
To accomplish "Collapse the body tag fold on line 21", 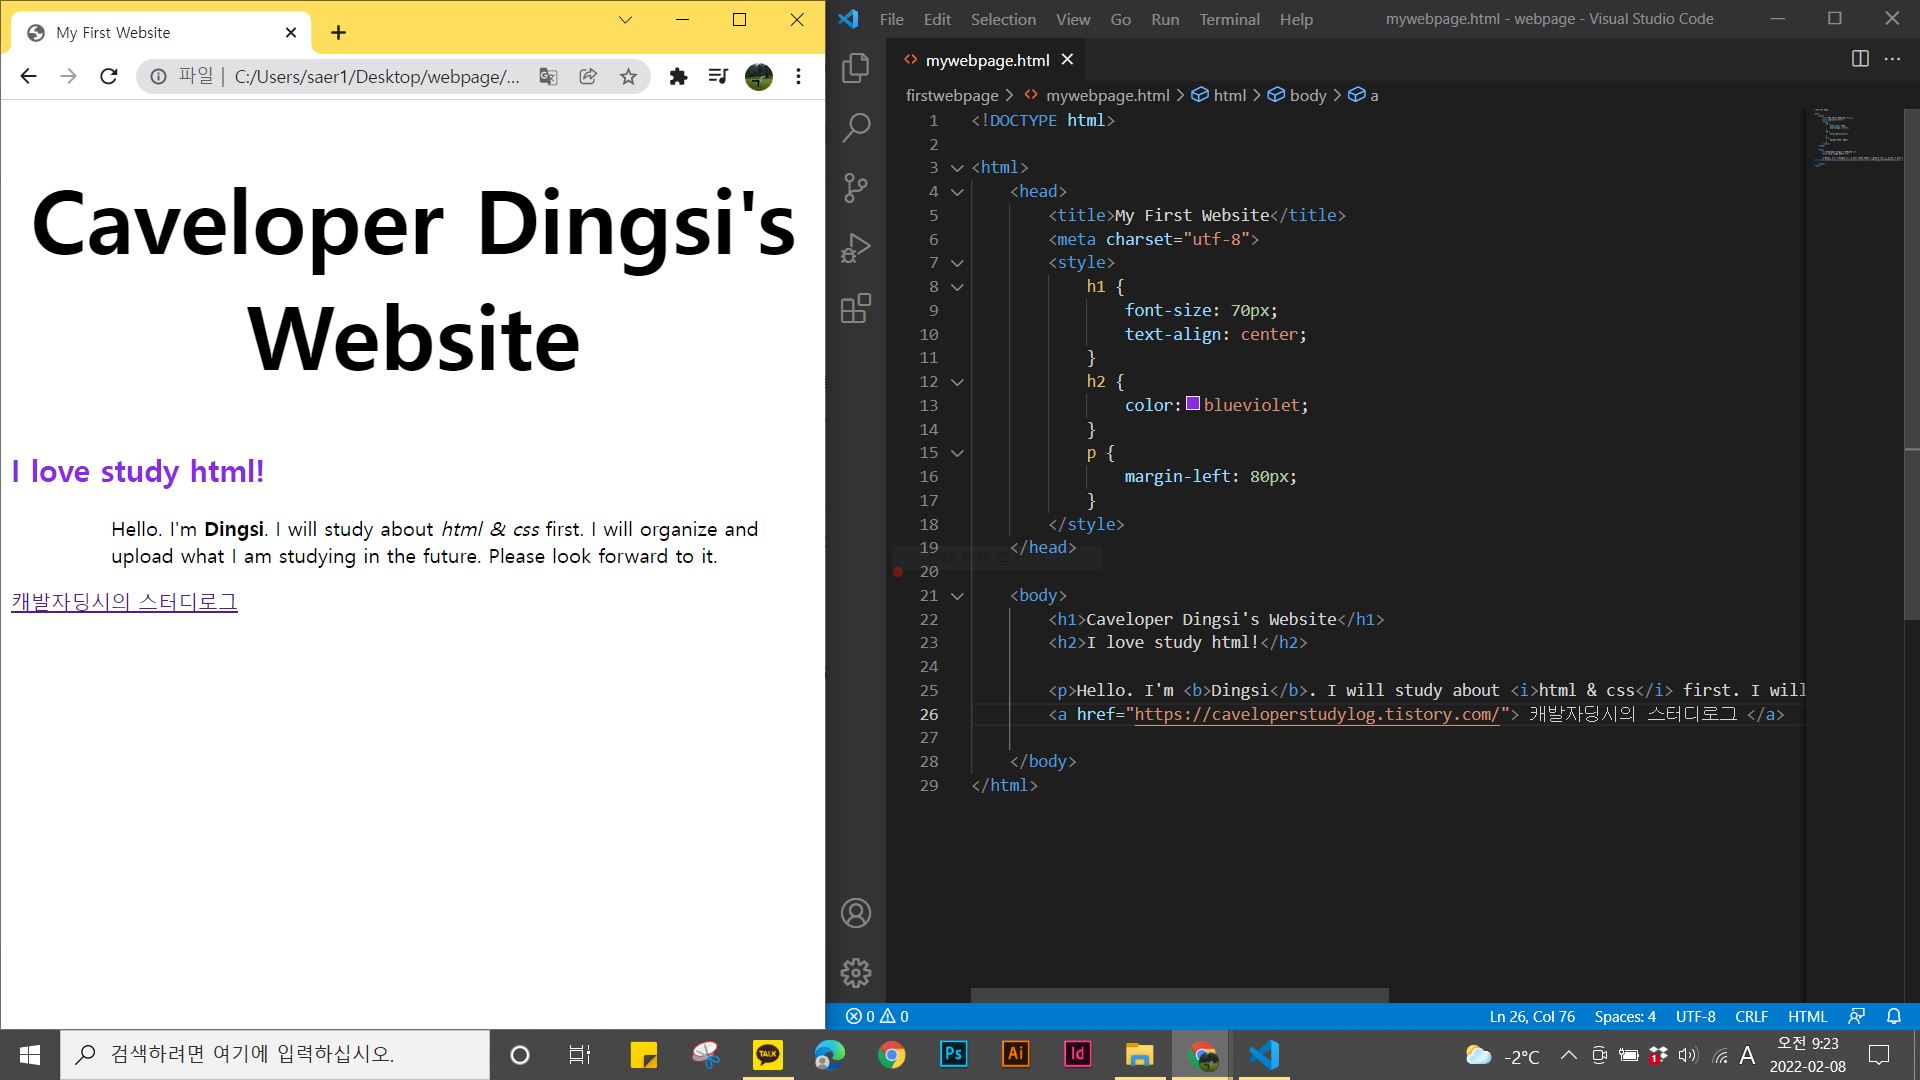I will click(x=957, y=596).
